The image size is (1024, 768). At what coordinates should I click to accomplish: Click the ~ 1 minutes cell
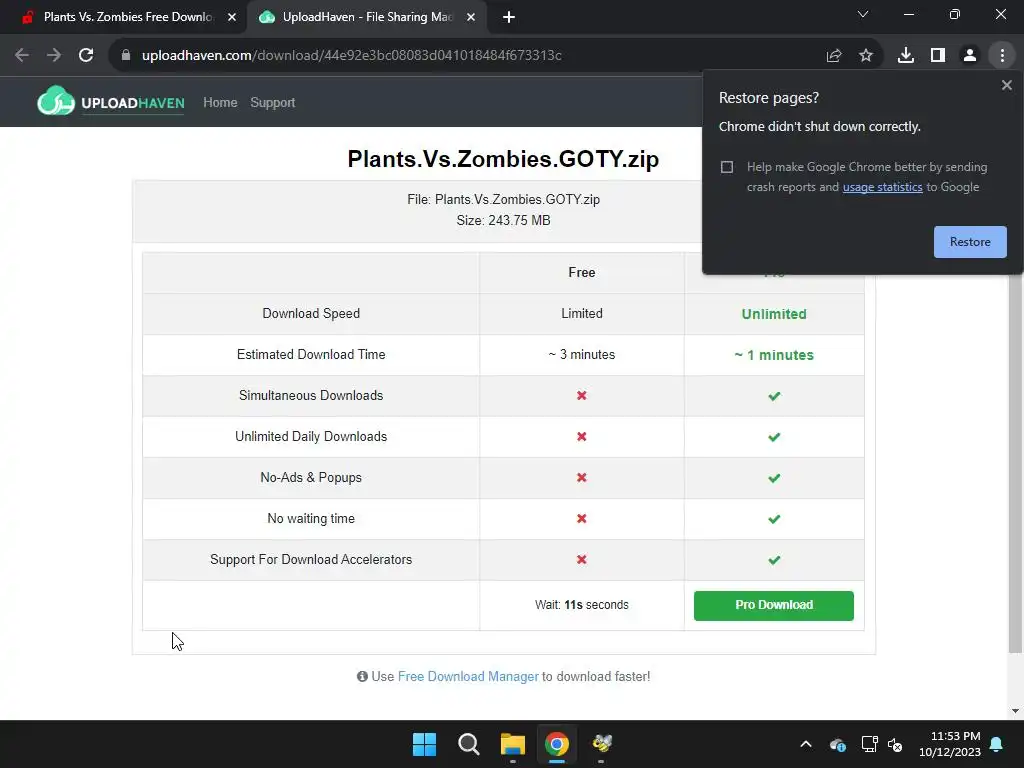[774, 355]
